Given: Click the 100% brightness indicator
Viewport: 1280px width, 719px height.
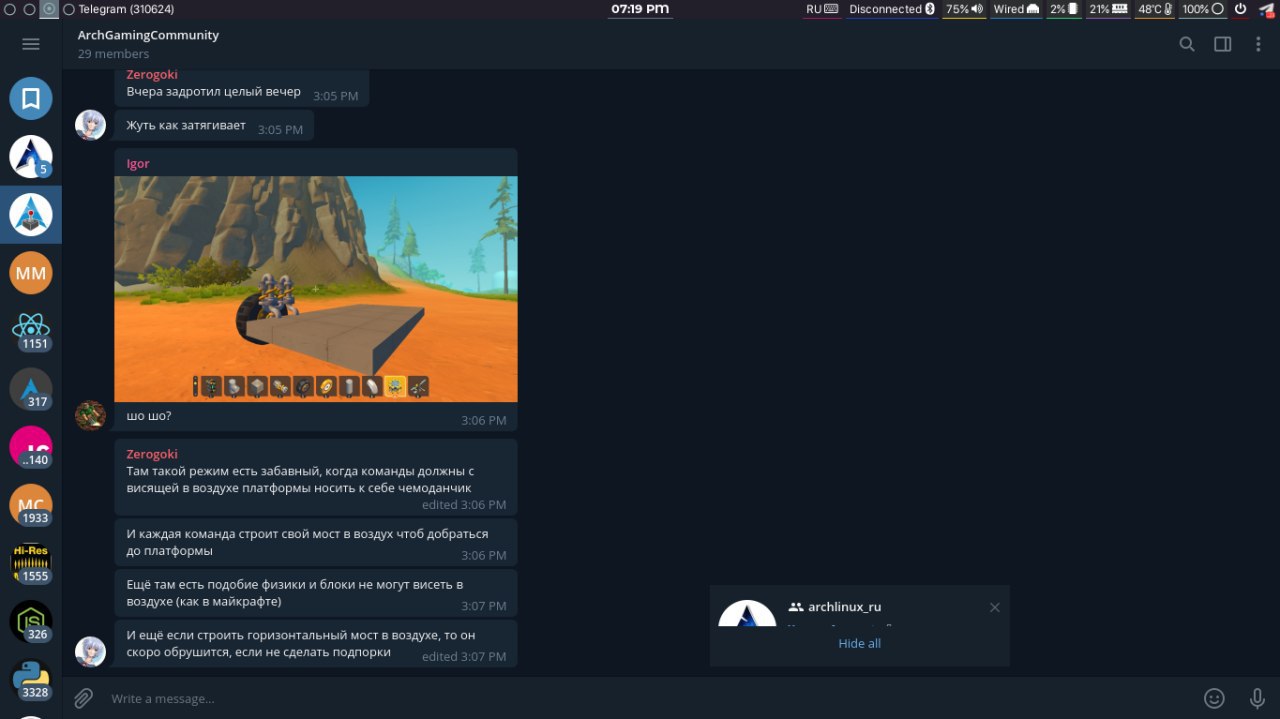Looking at the screenshot, I should (x=1203, y=9).
